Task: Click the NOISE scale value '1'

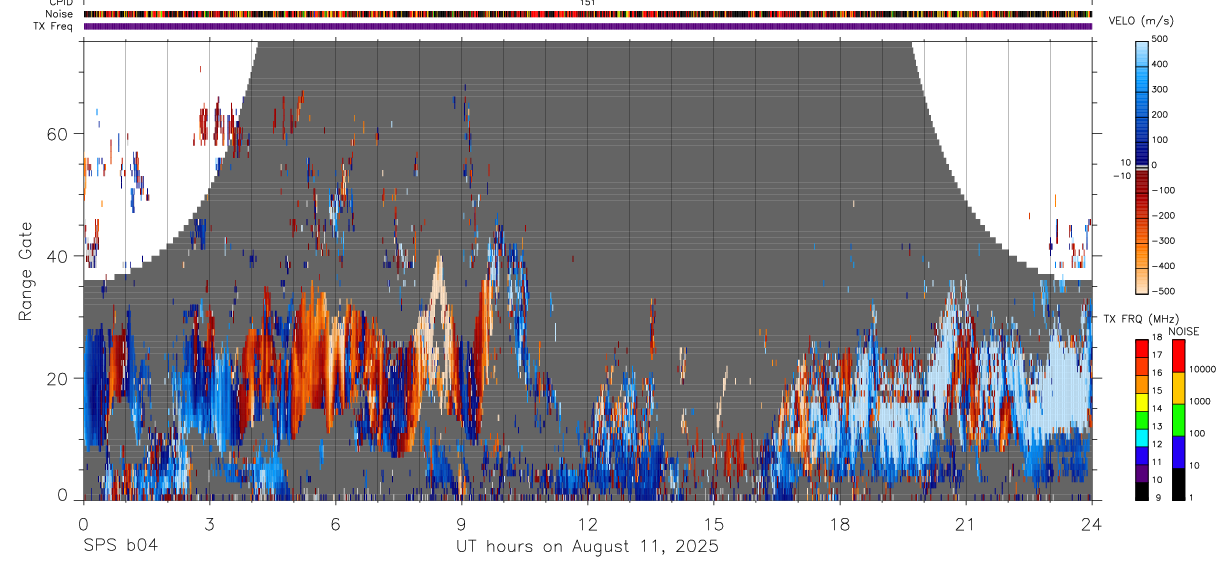Action: click(x=1192, y=497)
